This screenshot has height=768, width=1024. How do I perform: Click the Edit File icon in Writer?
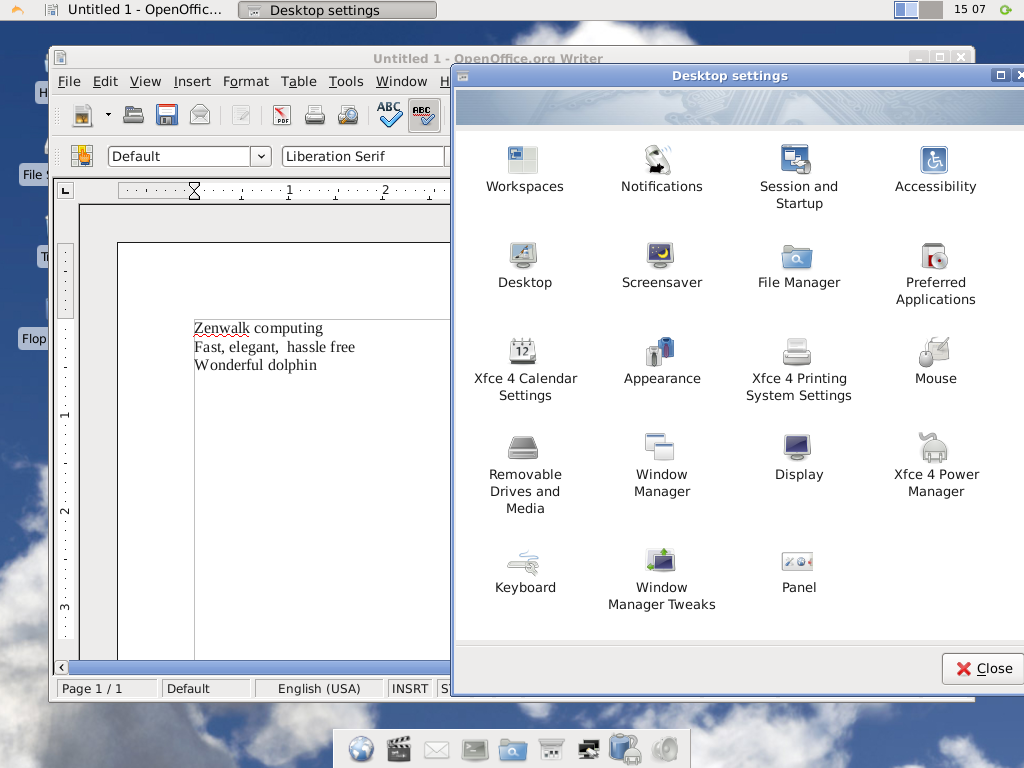click(x=241, y=116)
